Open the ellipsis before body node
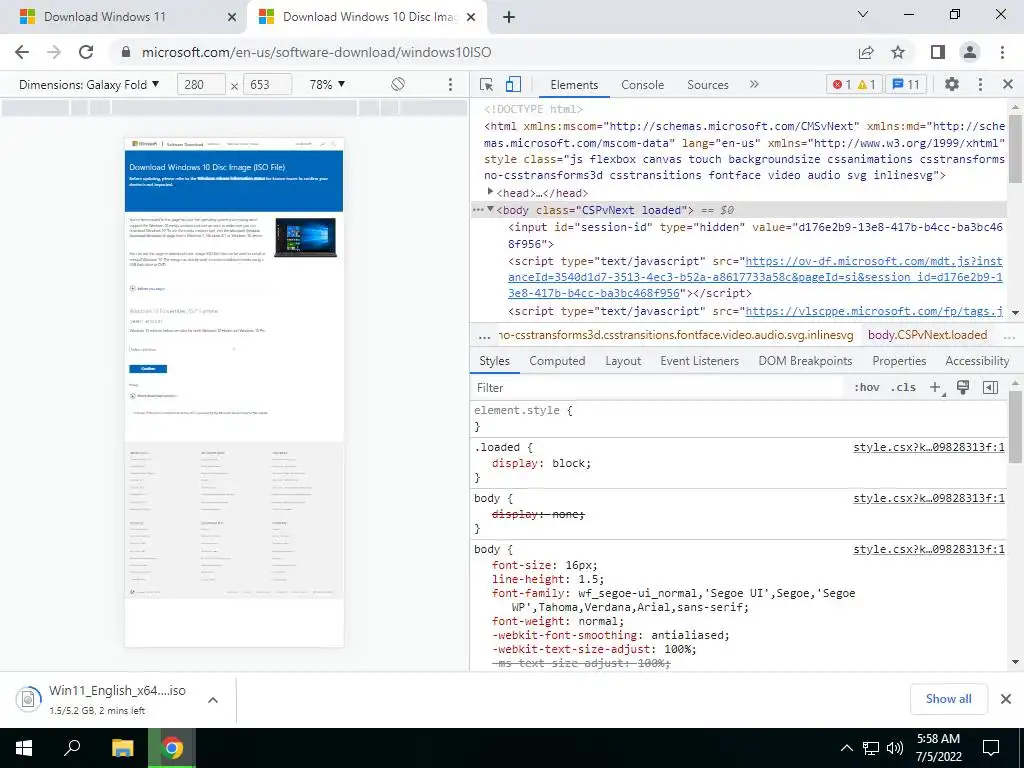The width and height of the screenshot is (1024, 768). (477, 210)
